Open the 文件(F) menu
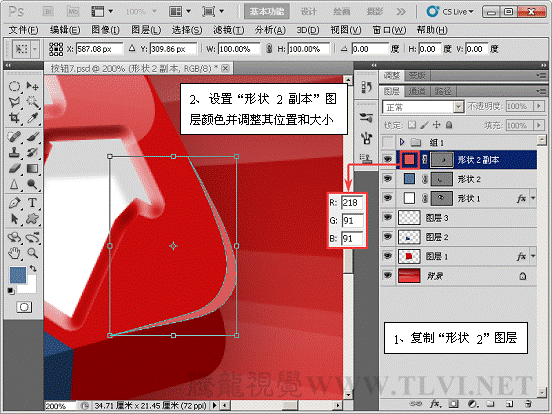552x414 pixels. tap(23, 30)
